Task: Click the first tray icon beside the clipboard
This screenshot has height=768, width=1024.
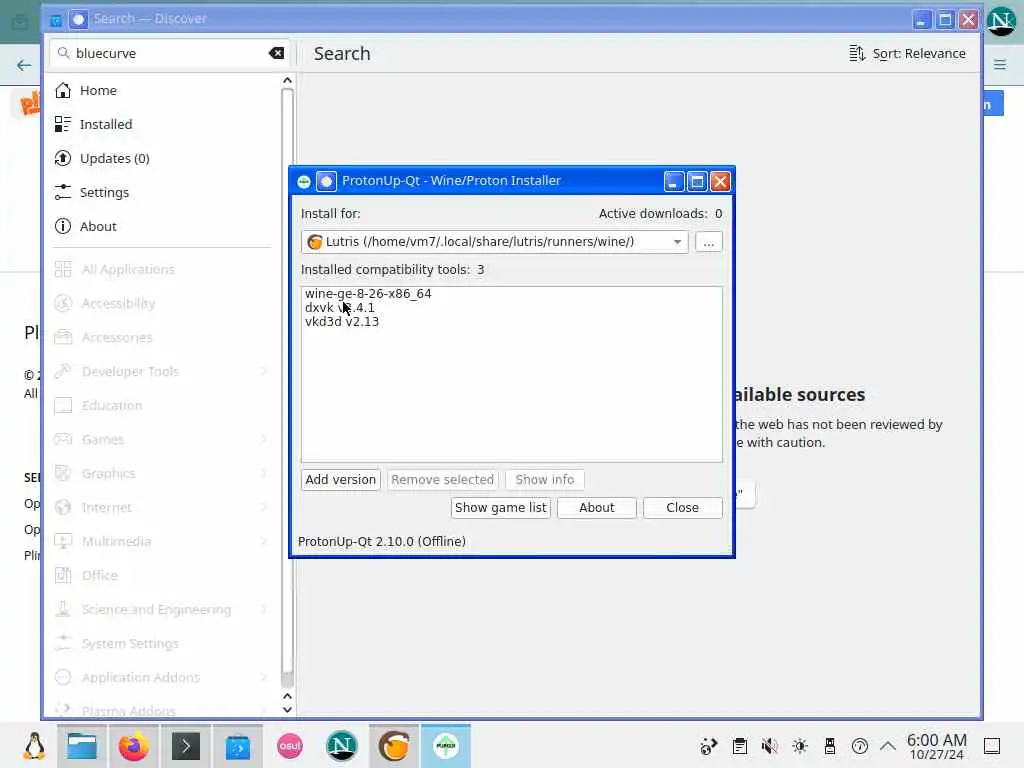Action: click(x=709, y=746)
